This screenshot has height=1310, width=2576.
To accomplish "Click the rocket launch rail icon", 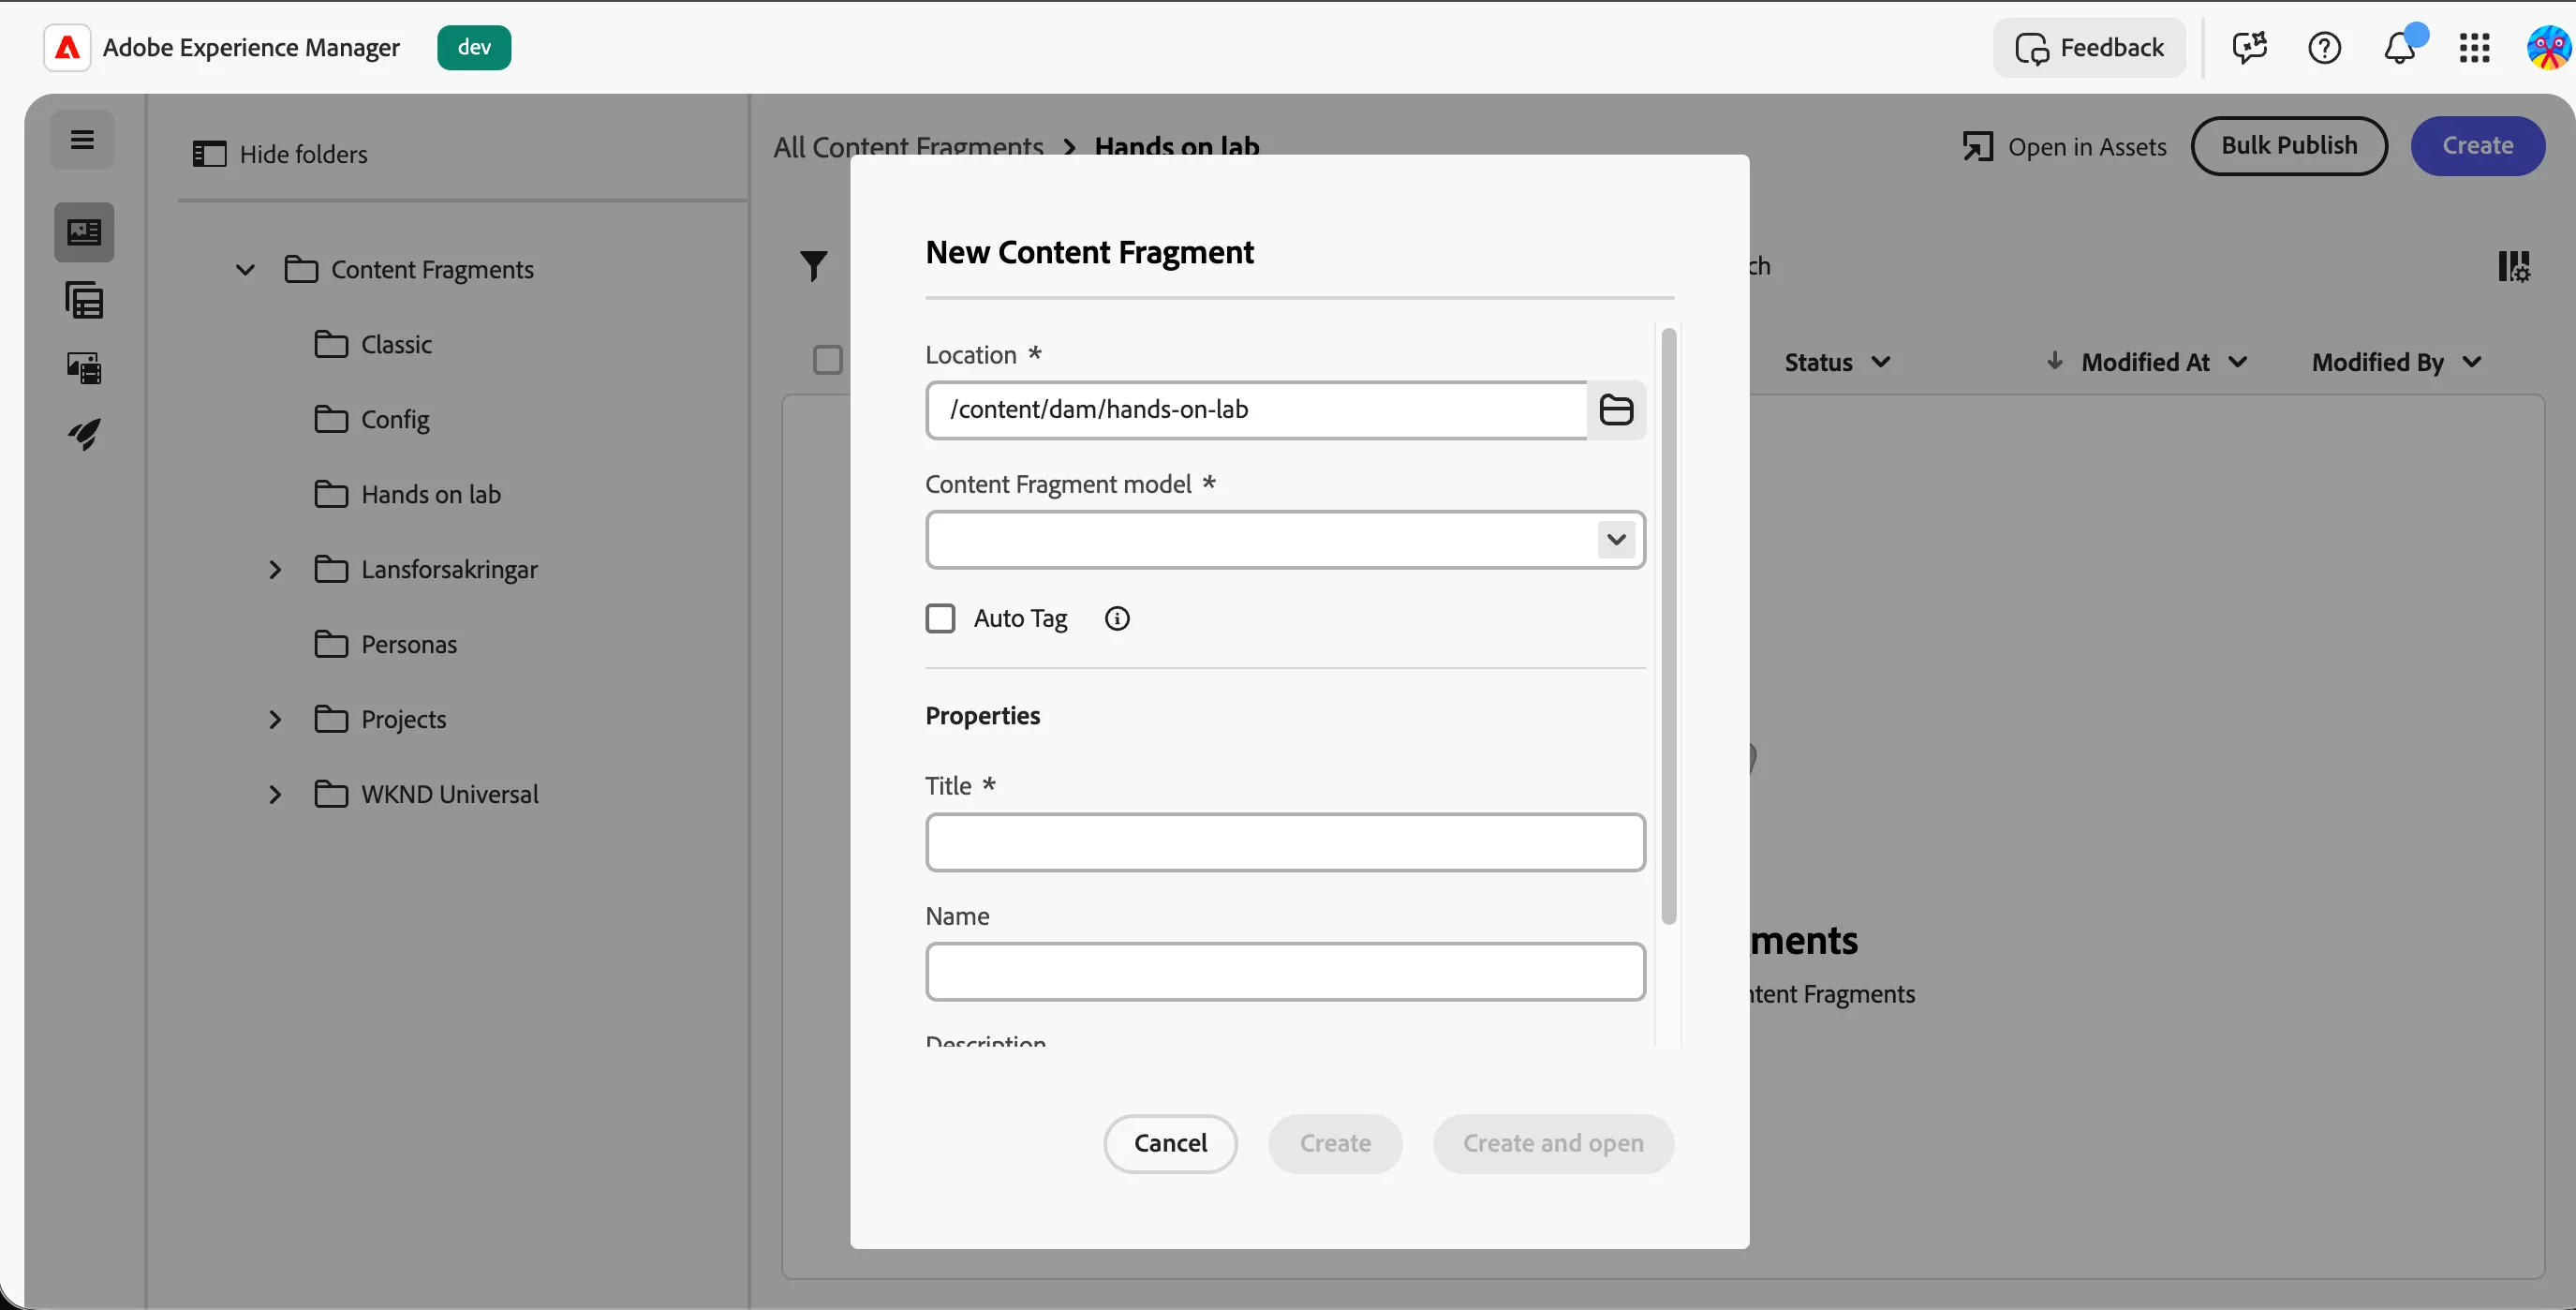I will click(84, 435).
